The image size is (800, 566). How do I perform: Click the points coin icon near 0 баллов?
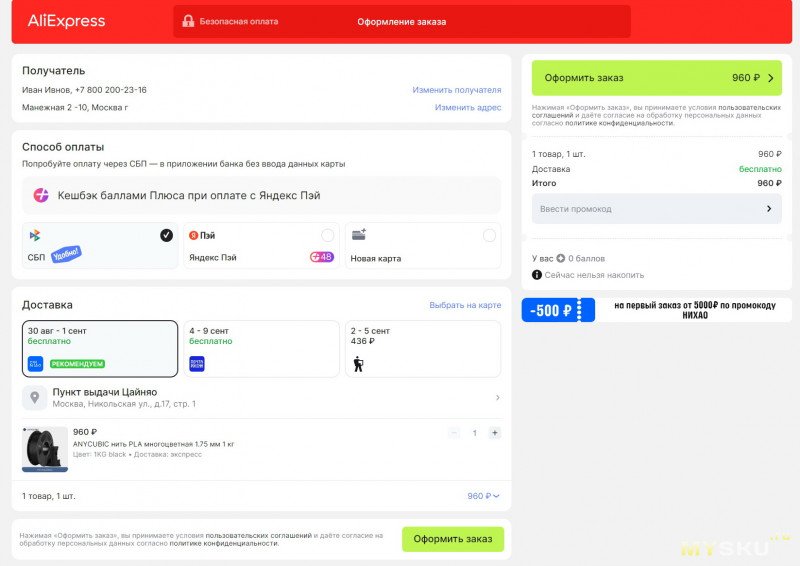(x=561, y=258)
